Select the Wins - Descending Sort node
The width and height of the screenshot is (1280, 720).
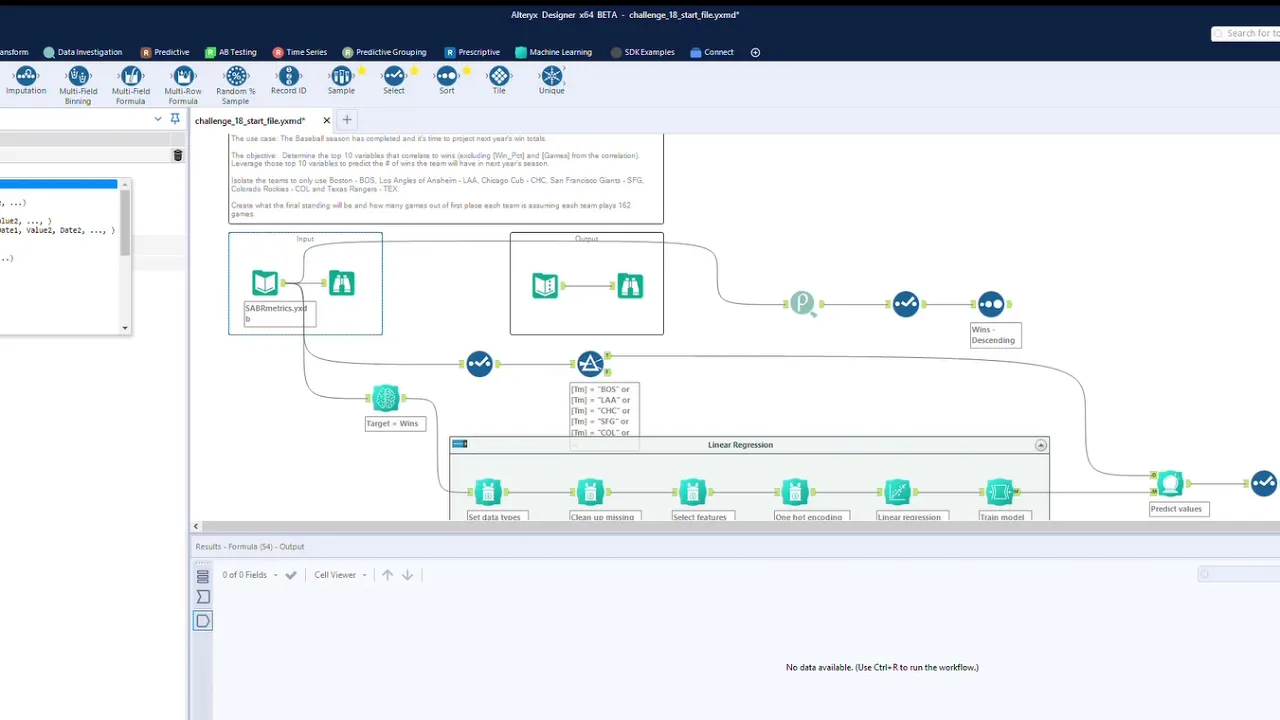coord(990,304)
